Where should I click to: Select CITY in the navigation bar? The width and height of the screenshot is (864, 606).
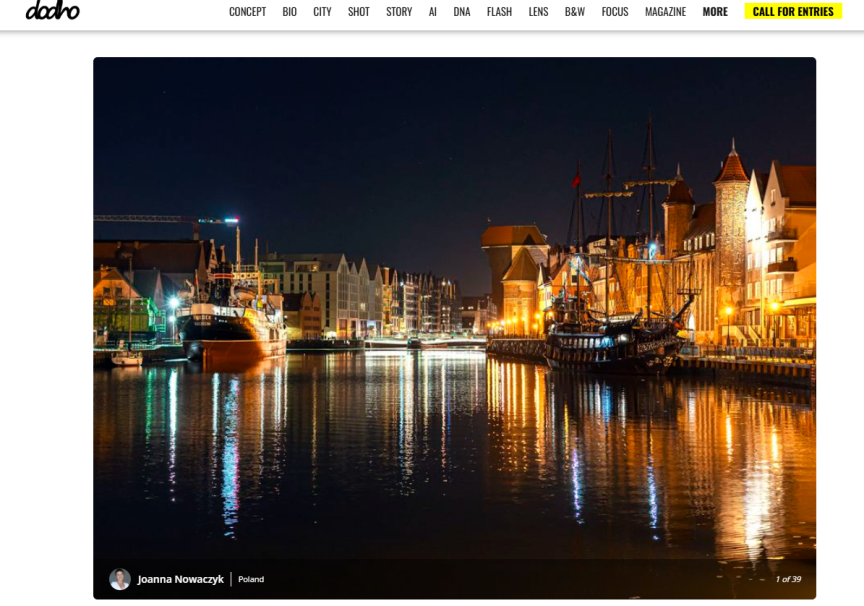click(322, 12)
